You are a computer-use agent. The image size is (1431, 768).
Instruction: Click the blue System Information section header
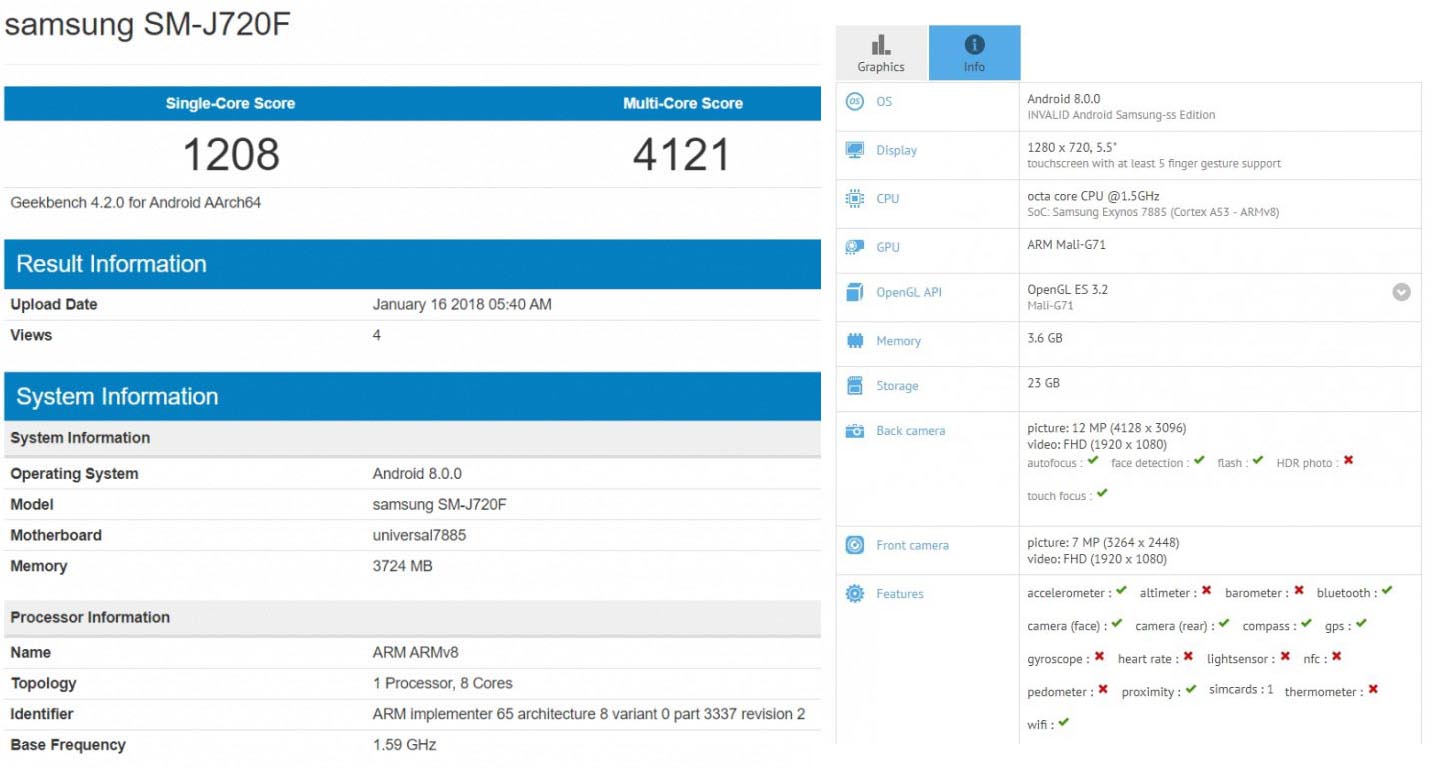click(x=412, y=396)
